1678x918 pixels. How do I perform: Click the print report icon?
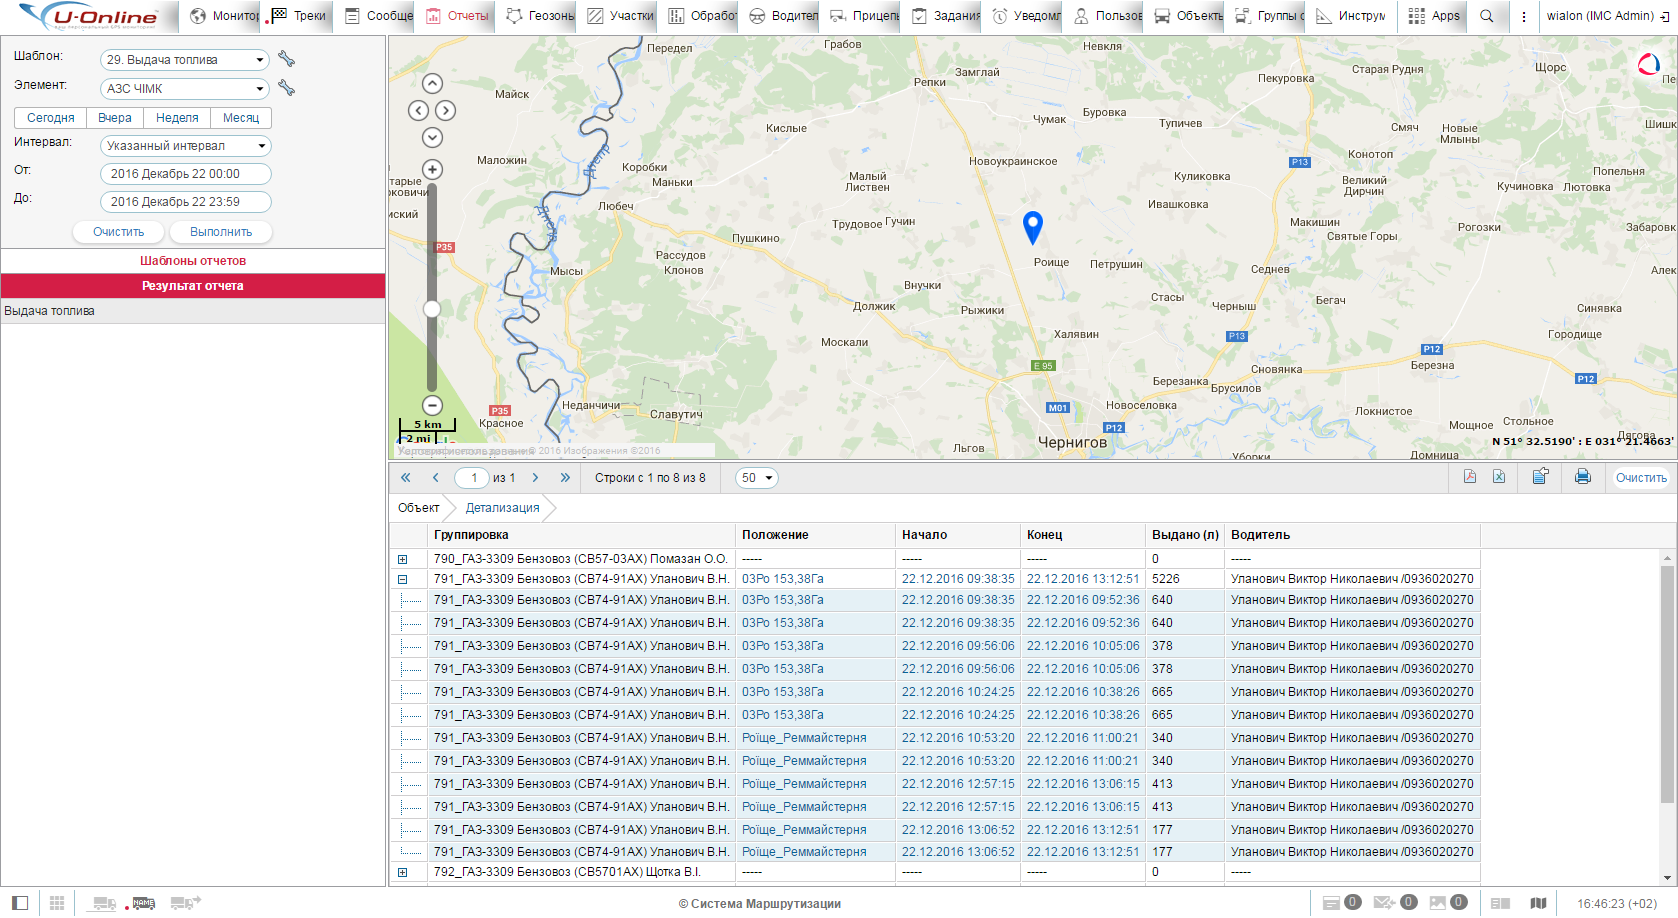coord(1582,477)
